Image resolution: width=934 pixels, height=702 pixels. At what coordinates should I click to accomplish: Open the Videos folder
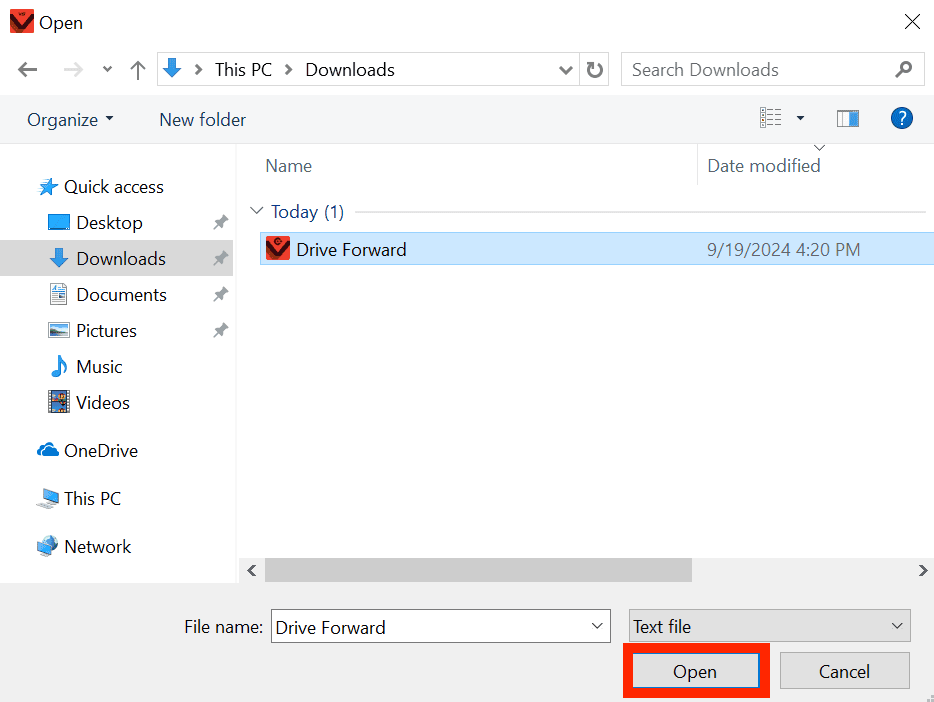[x=101, y=402]
